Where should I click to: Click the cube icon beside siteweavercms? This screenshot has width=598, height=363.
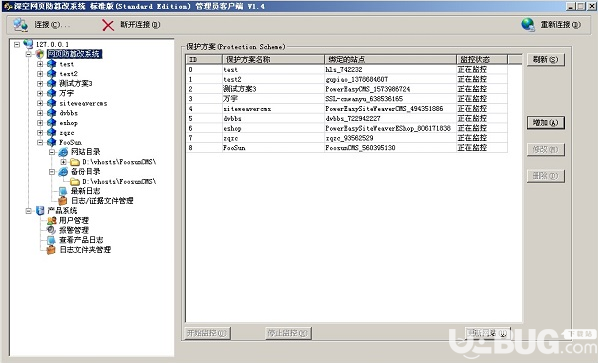51,103
